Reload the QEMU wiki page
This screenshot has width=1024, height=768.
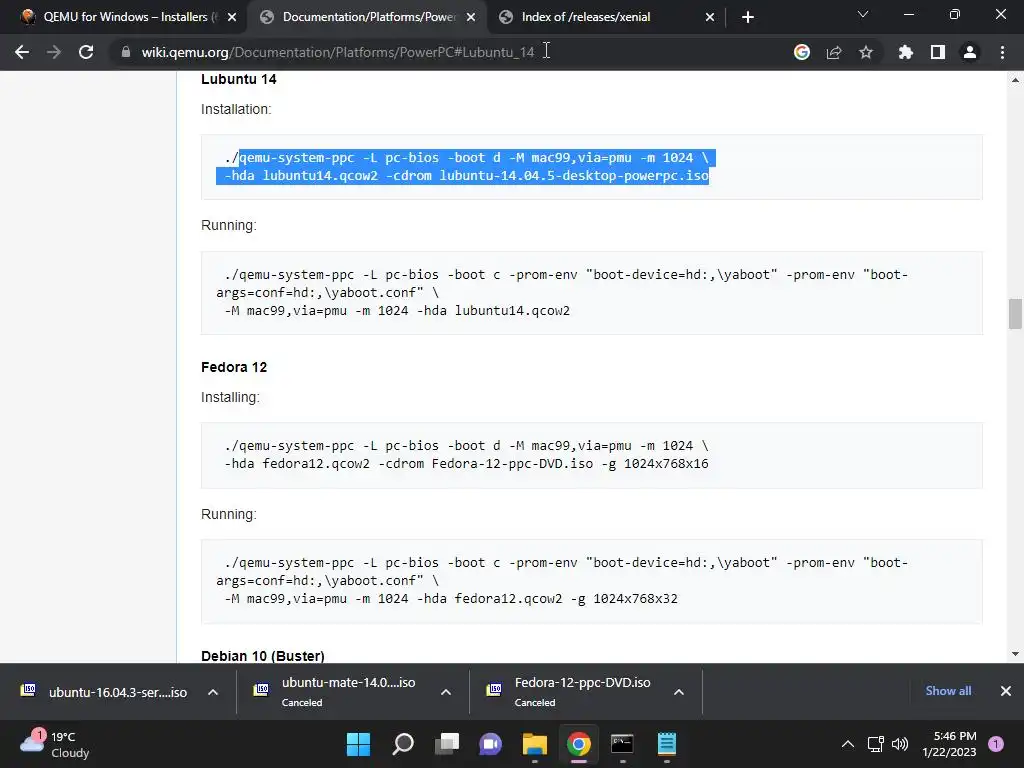(x=86, y=52)
